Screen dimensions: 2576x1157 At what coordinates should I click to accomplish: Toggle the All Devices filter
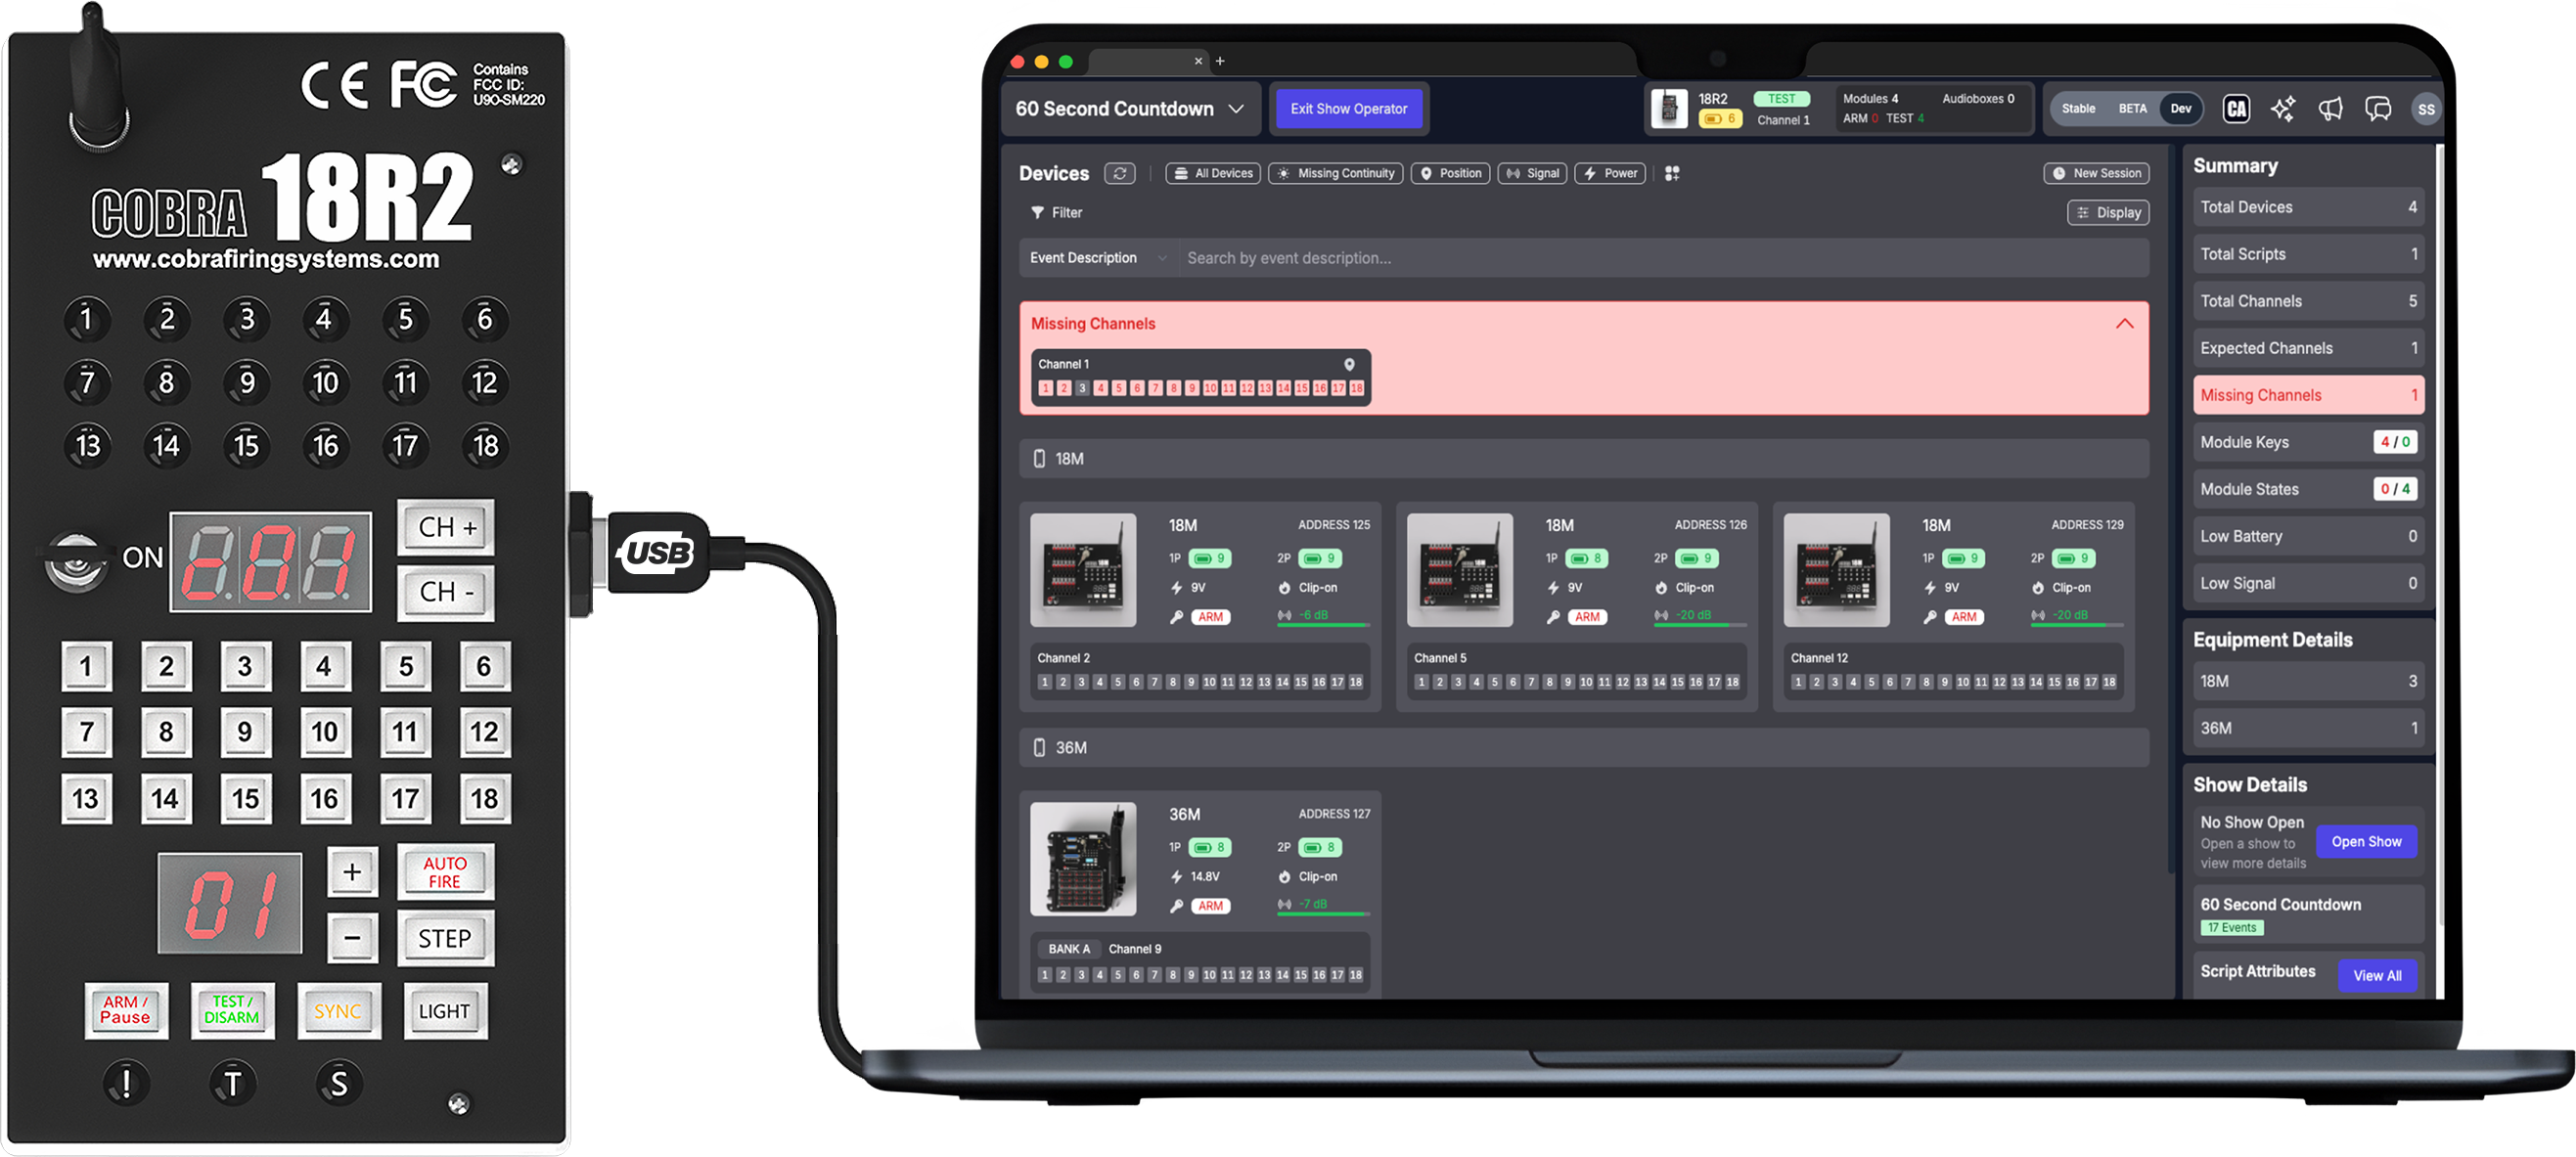1212,173
